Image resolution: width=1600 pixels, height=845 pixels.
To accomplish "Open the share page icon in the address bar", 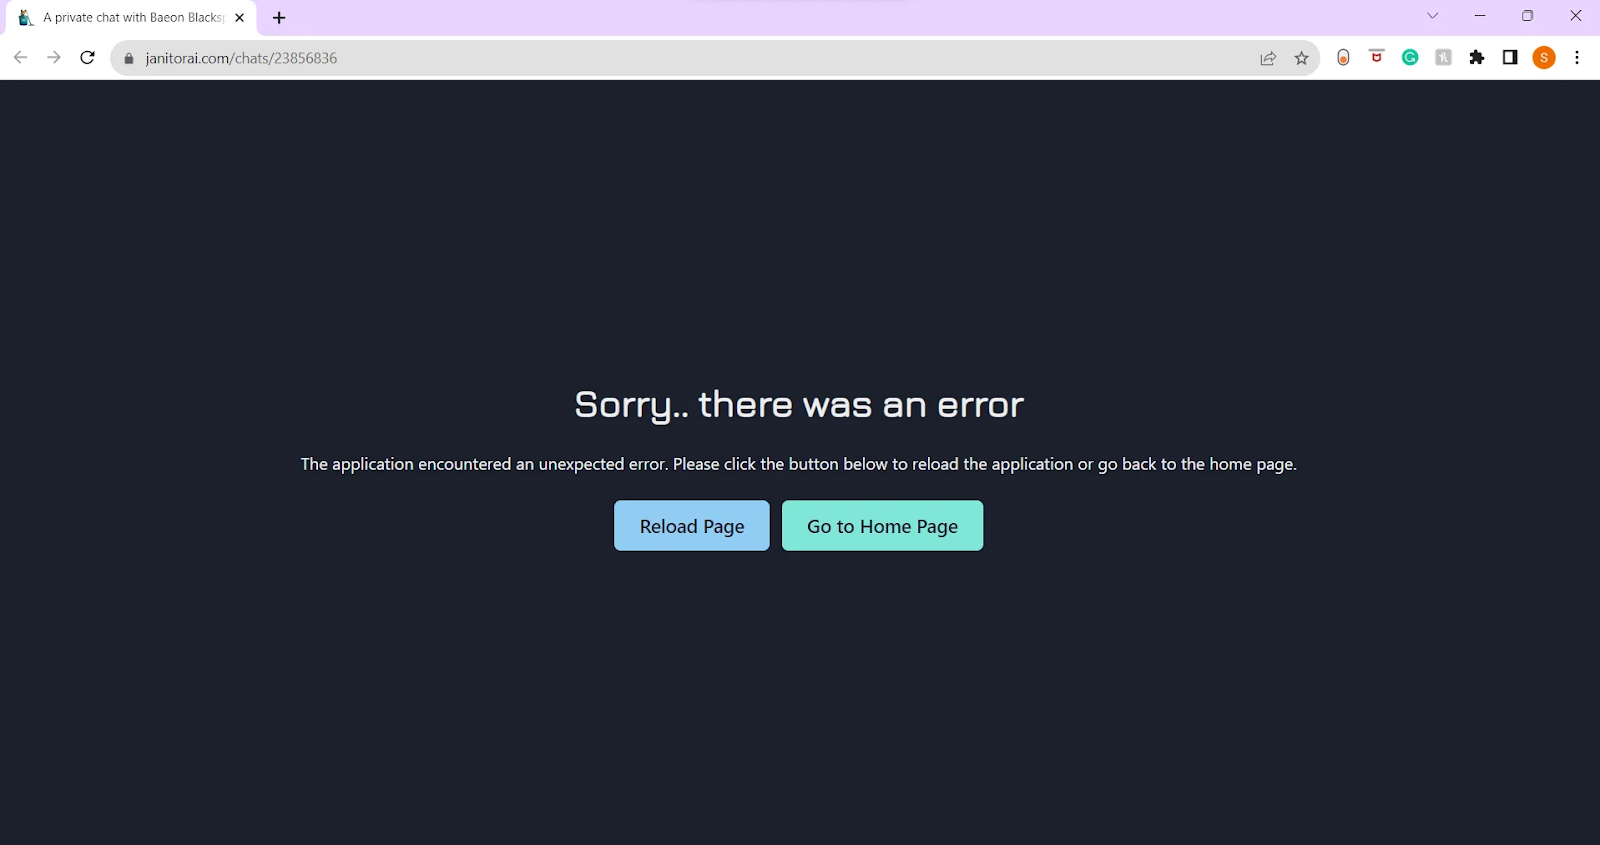I will pyautogui.click(x=1268, y=58).
